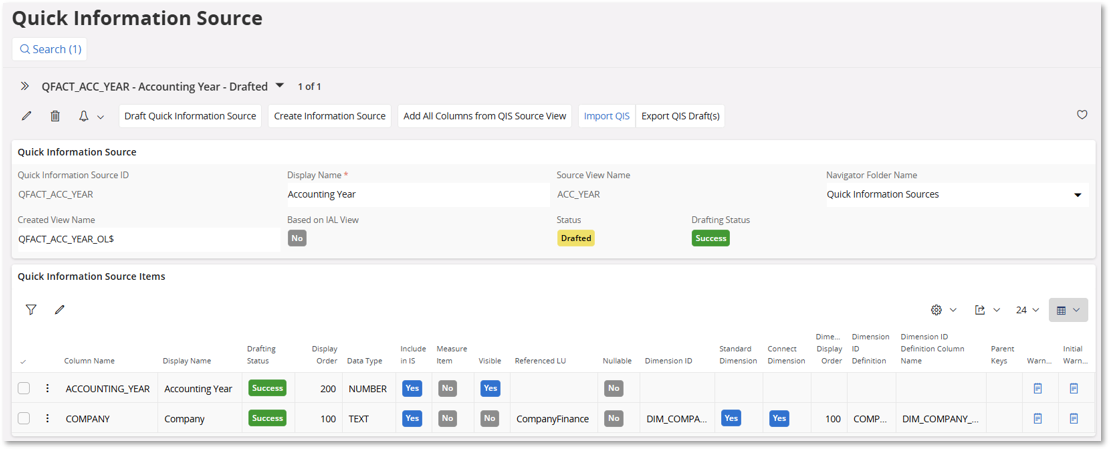Image resolution: width=1110 pixels, height=450 pixels.
Task: Open the COMPANY row three-dot menu
Action: click(x=47, y=418)
